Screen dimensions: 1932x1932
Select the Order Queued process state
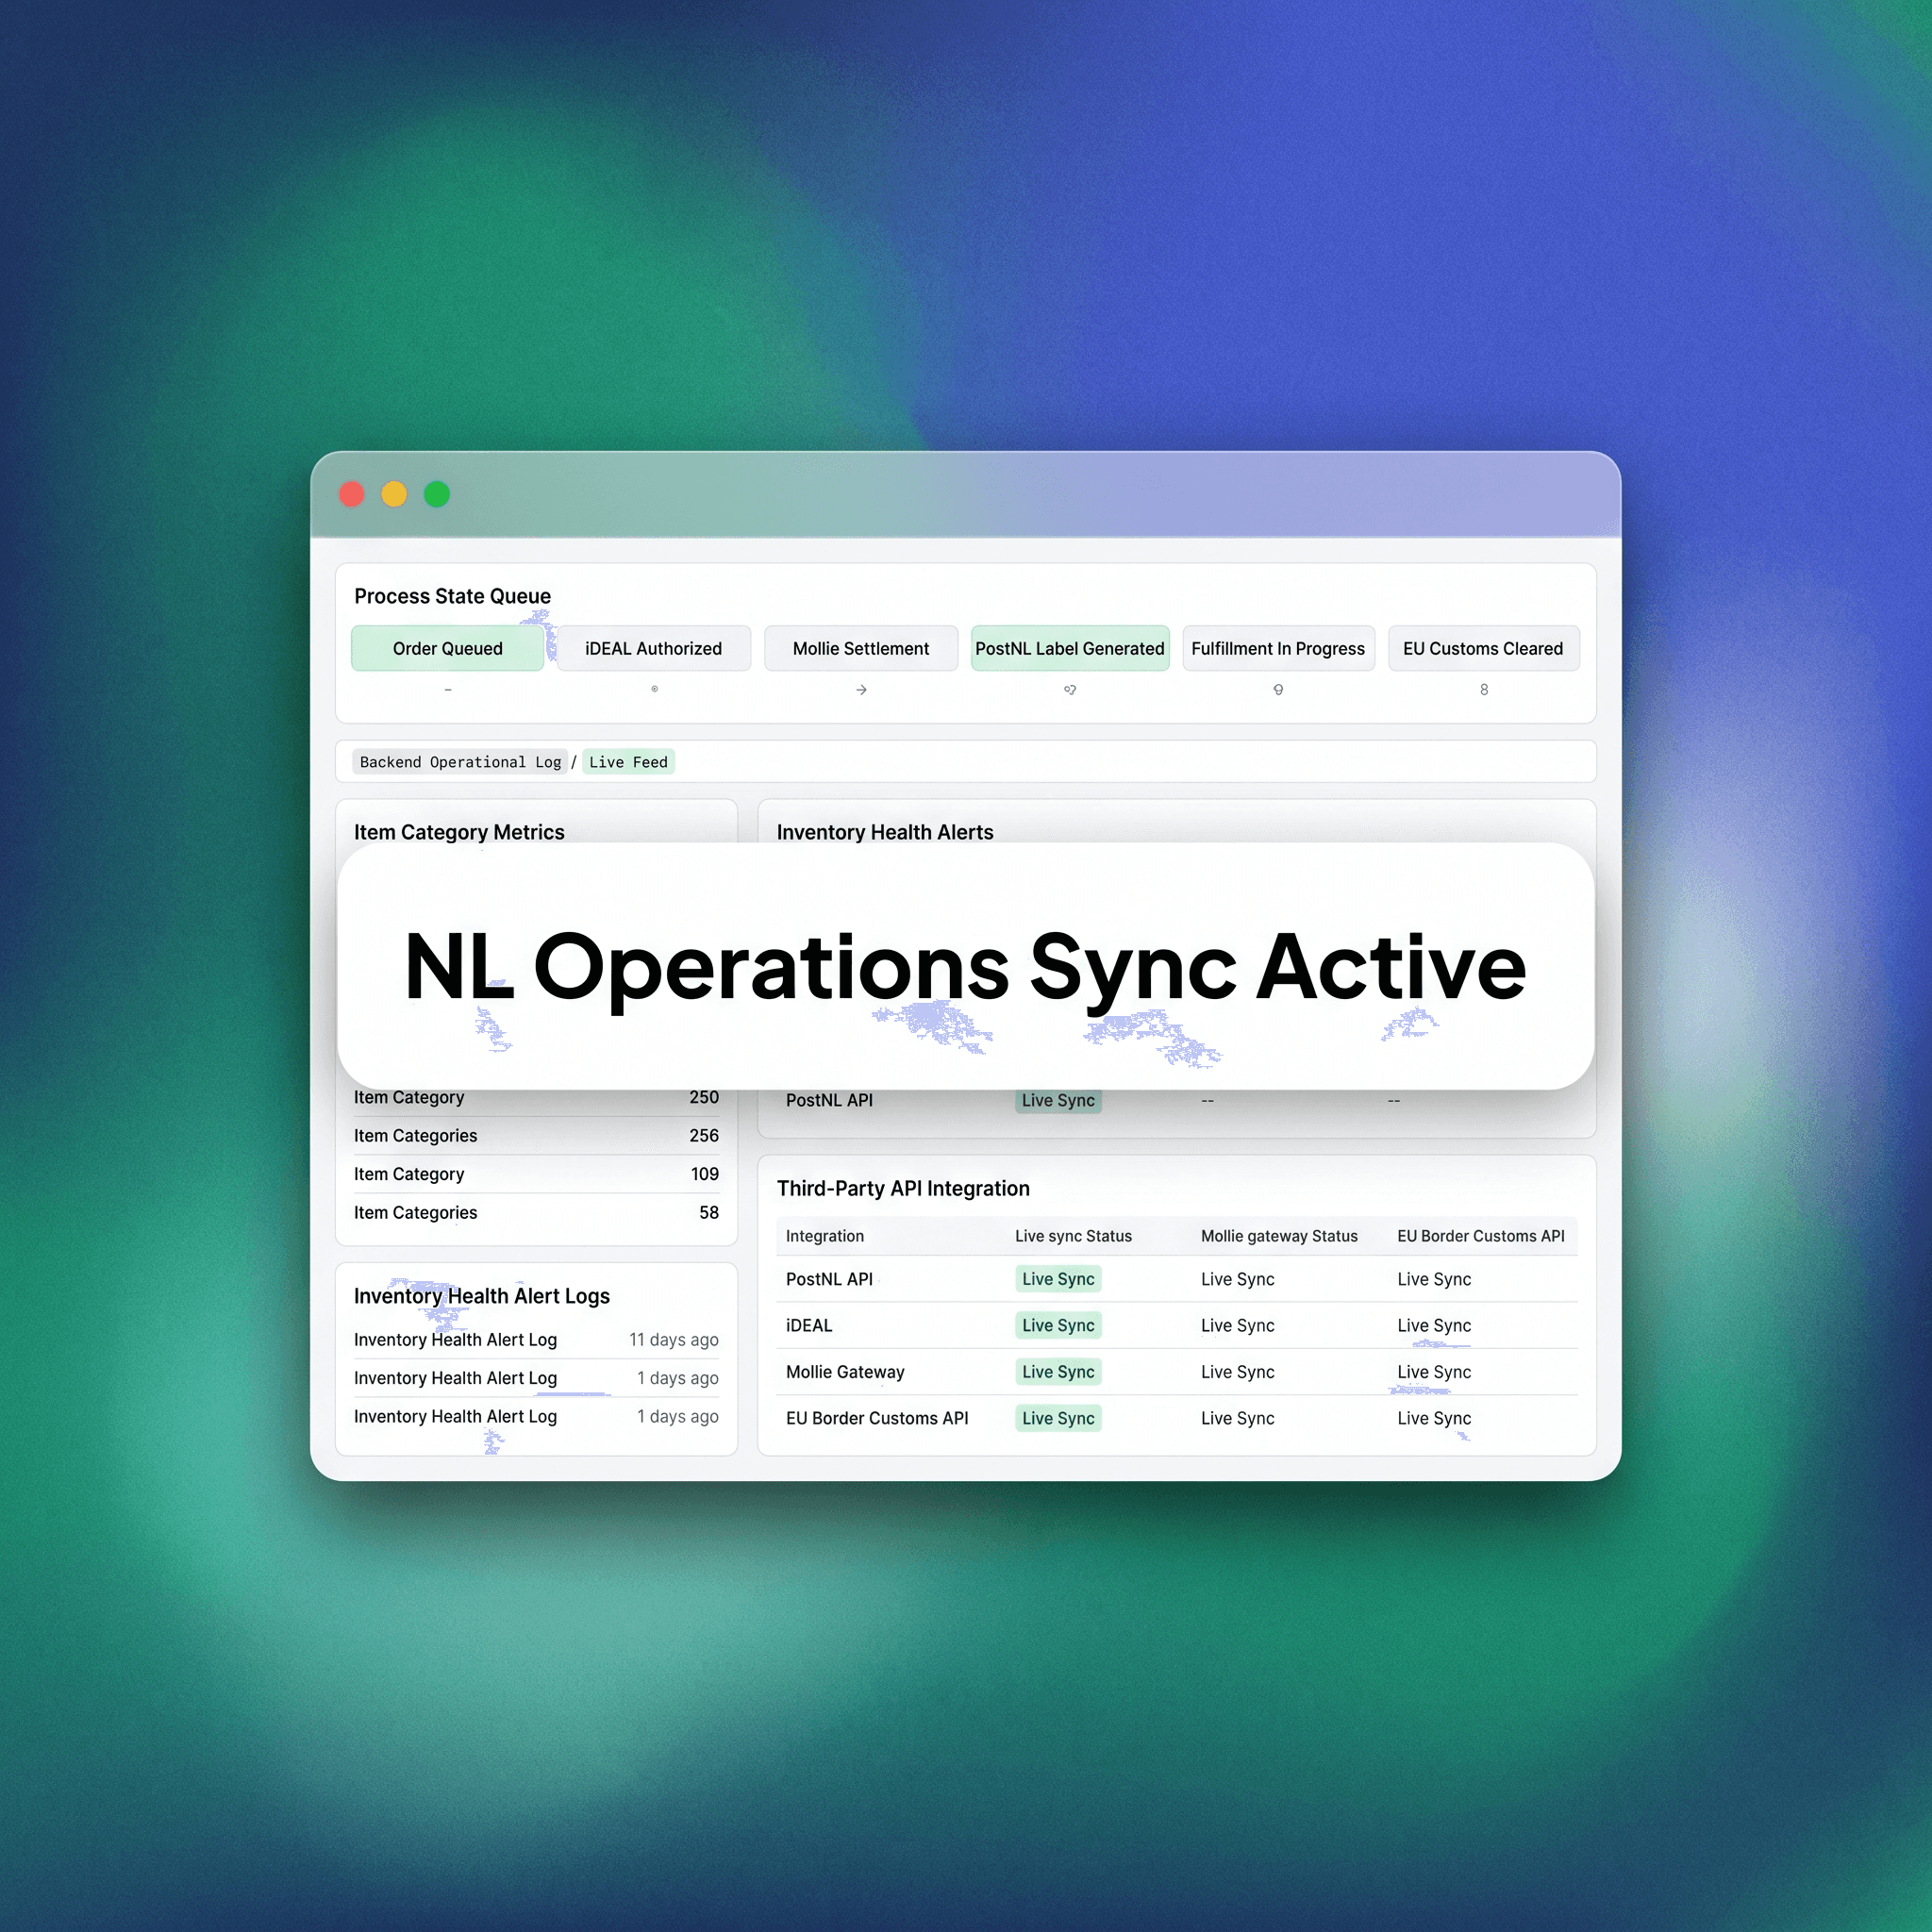point(447,648)
